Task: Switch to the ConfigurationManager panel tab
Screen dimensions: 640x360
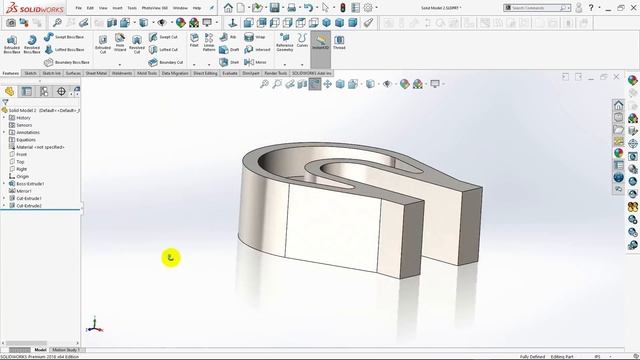Action: pyautogui.click(x=44, y=91)
